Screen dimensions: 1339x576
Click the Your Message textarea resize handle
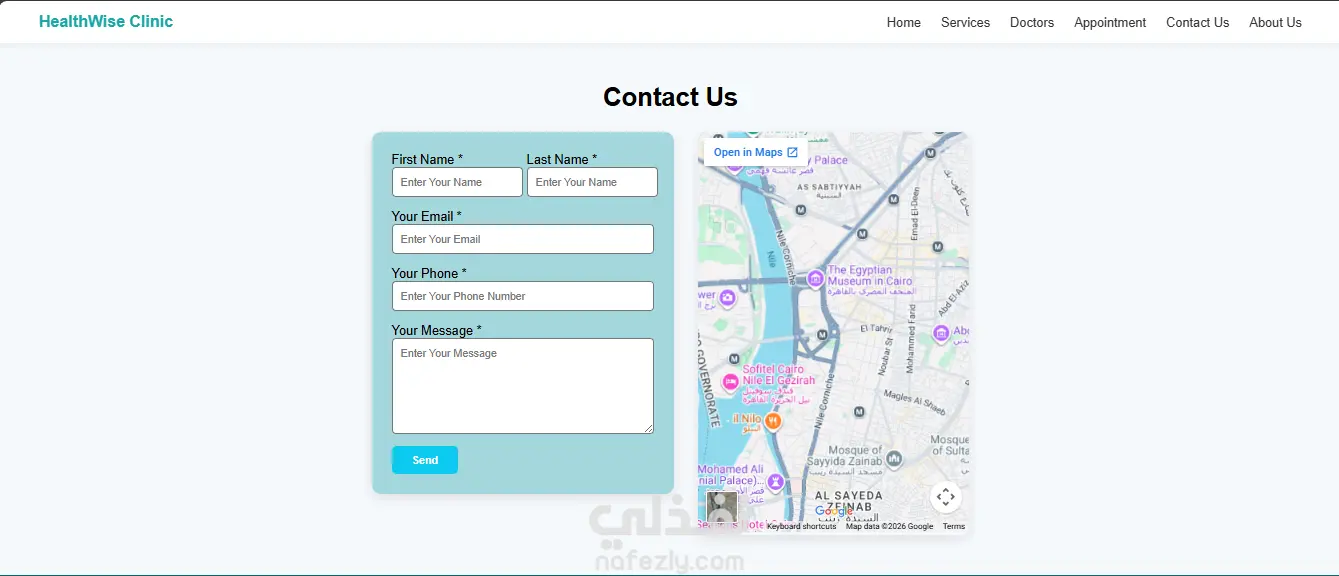[x=648, y=428]
